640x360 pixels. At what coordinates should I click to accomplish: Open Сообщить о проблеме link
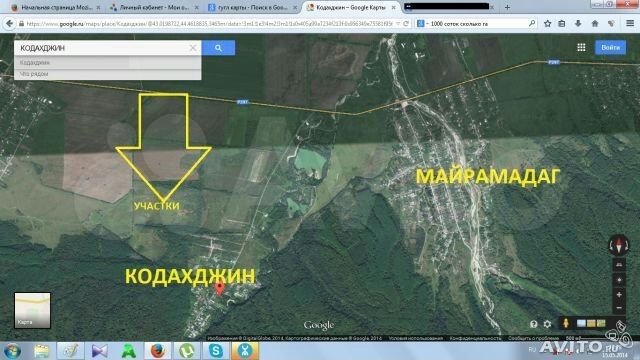click(533, 338)
